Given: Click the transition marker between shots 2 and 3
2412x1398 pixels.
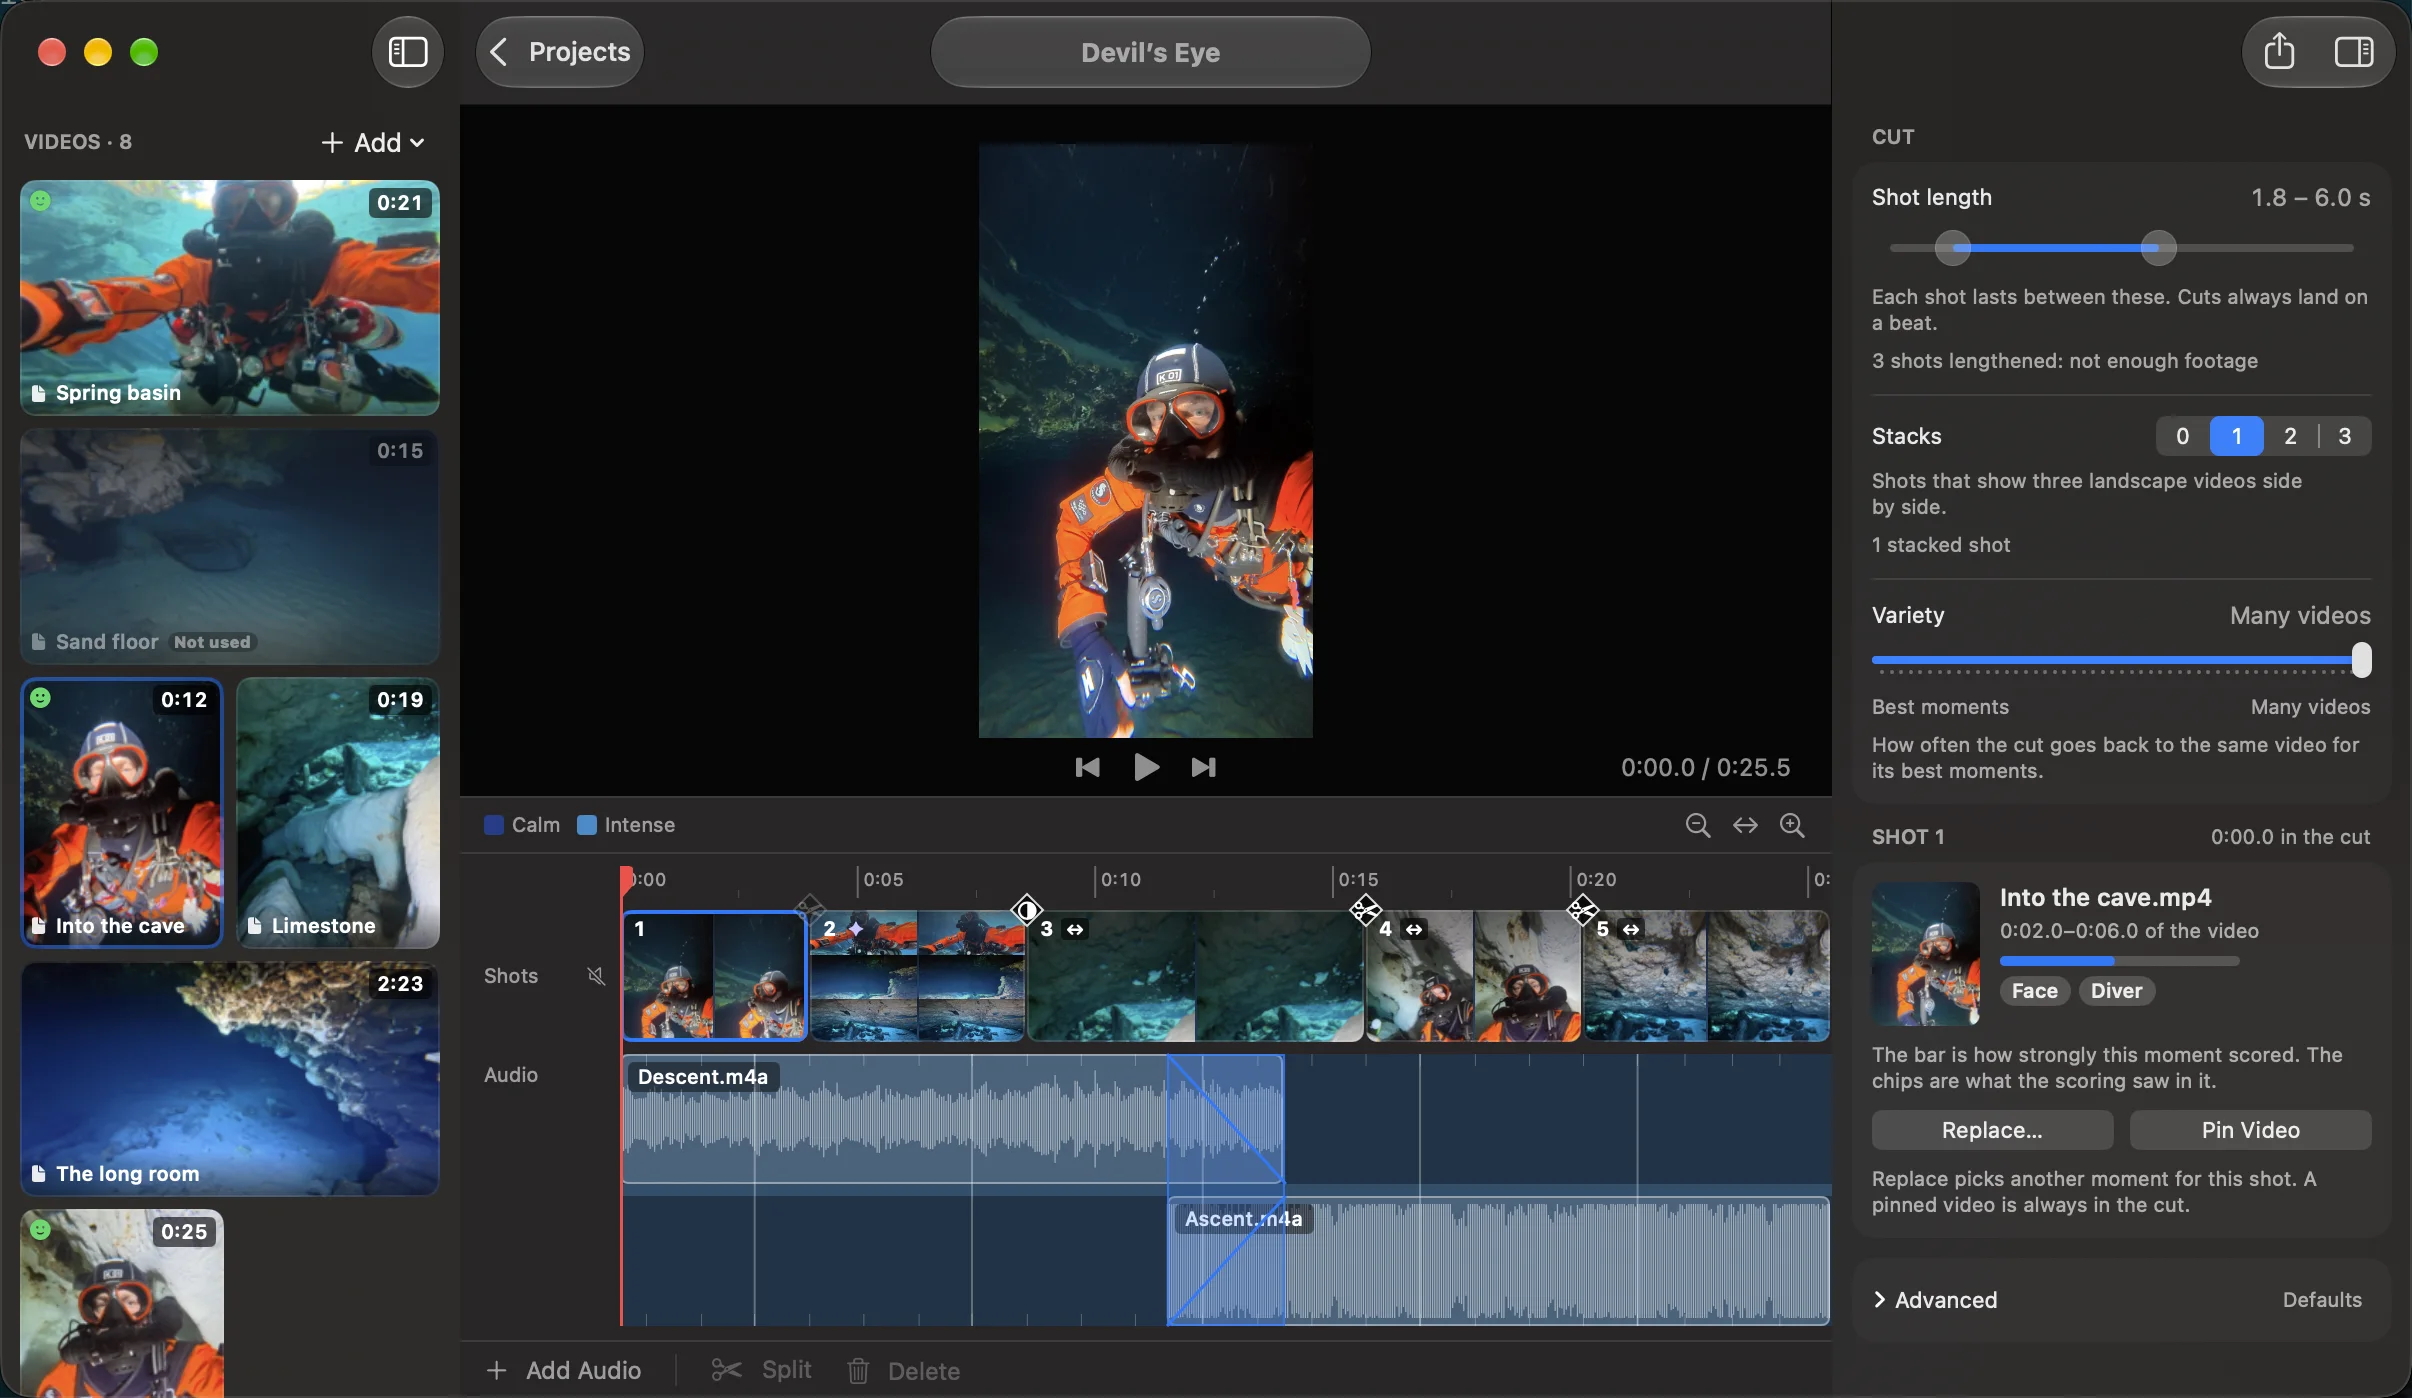Looking at the screenshot, I should [1027, 910].
